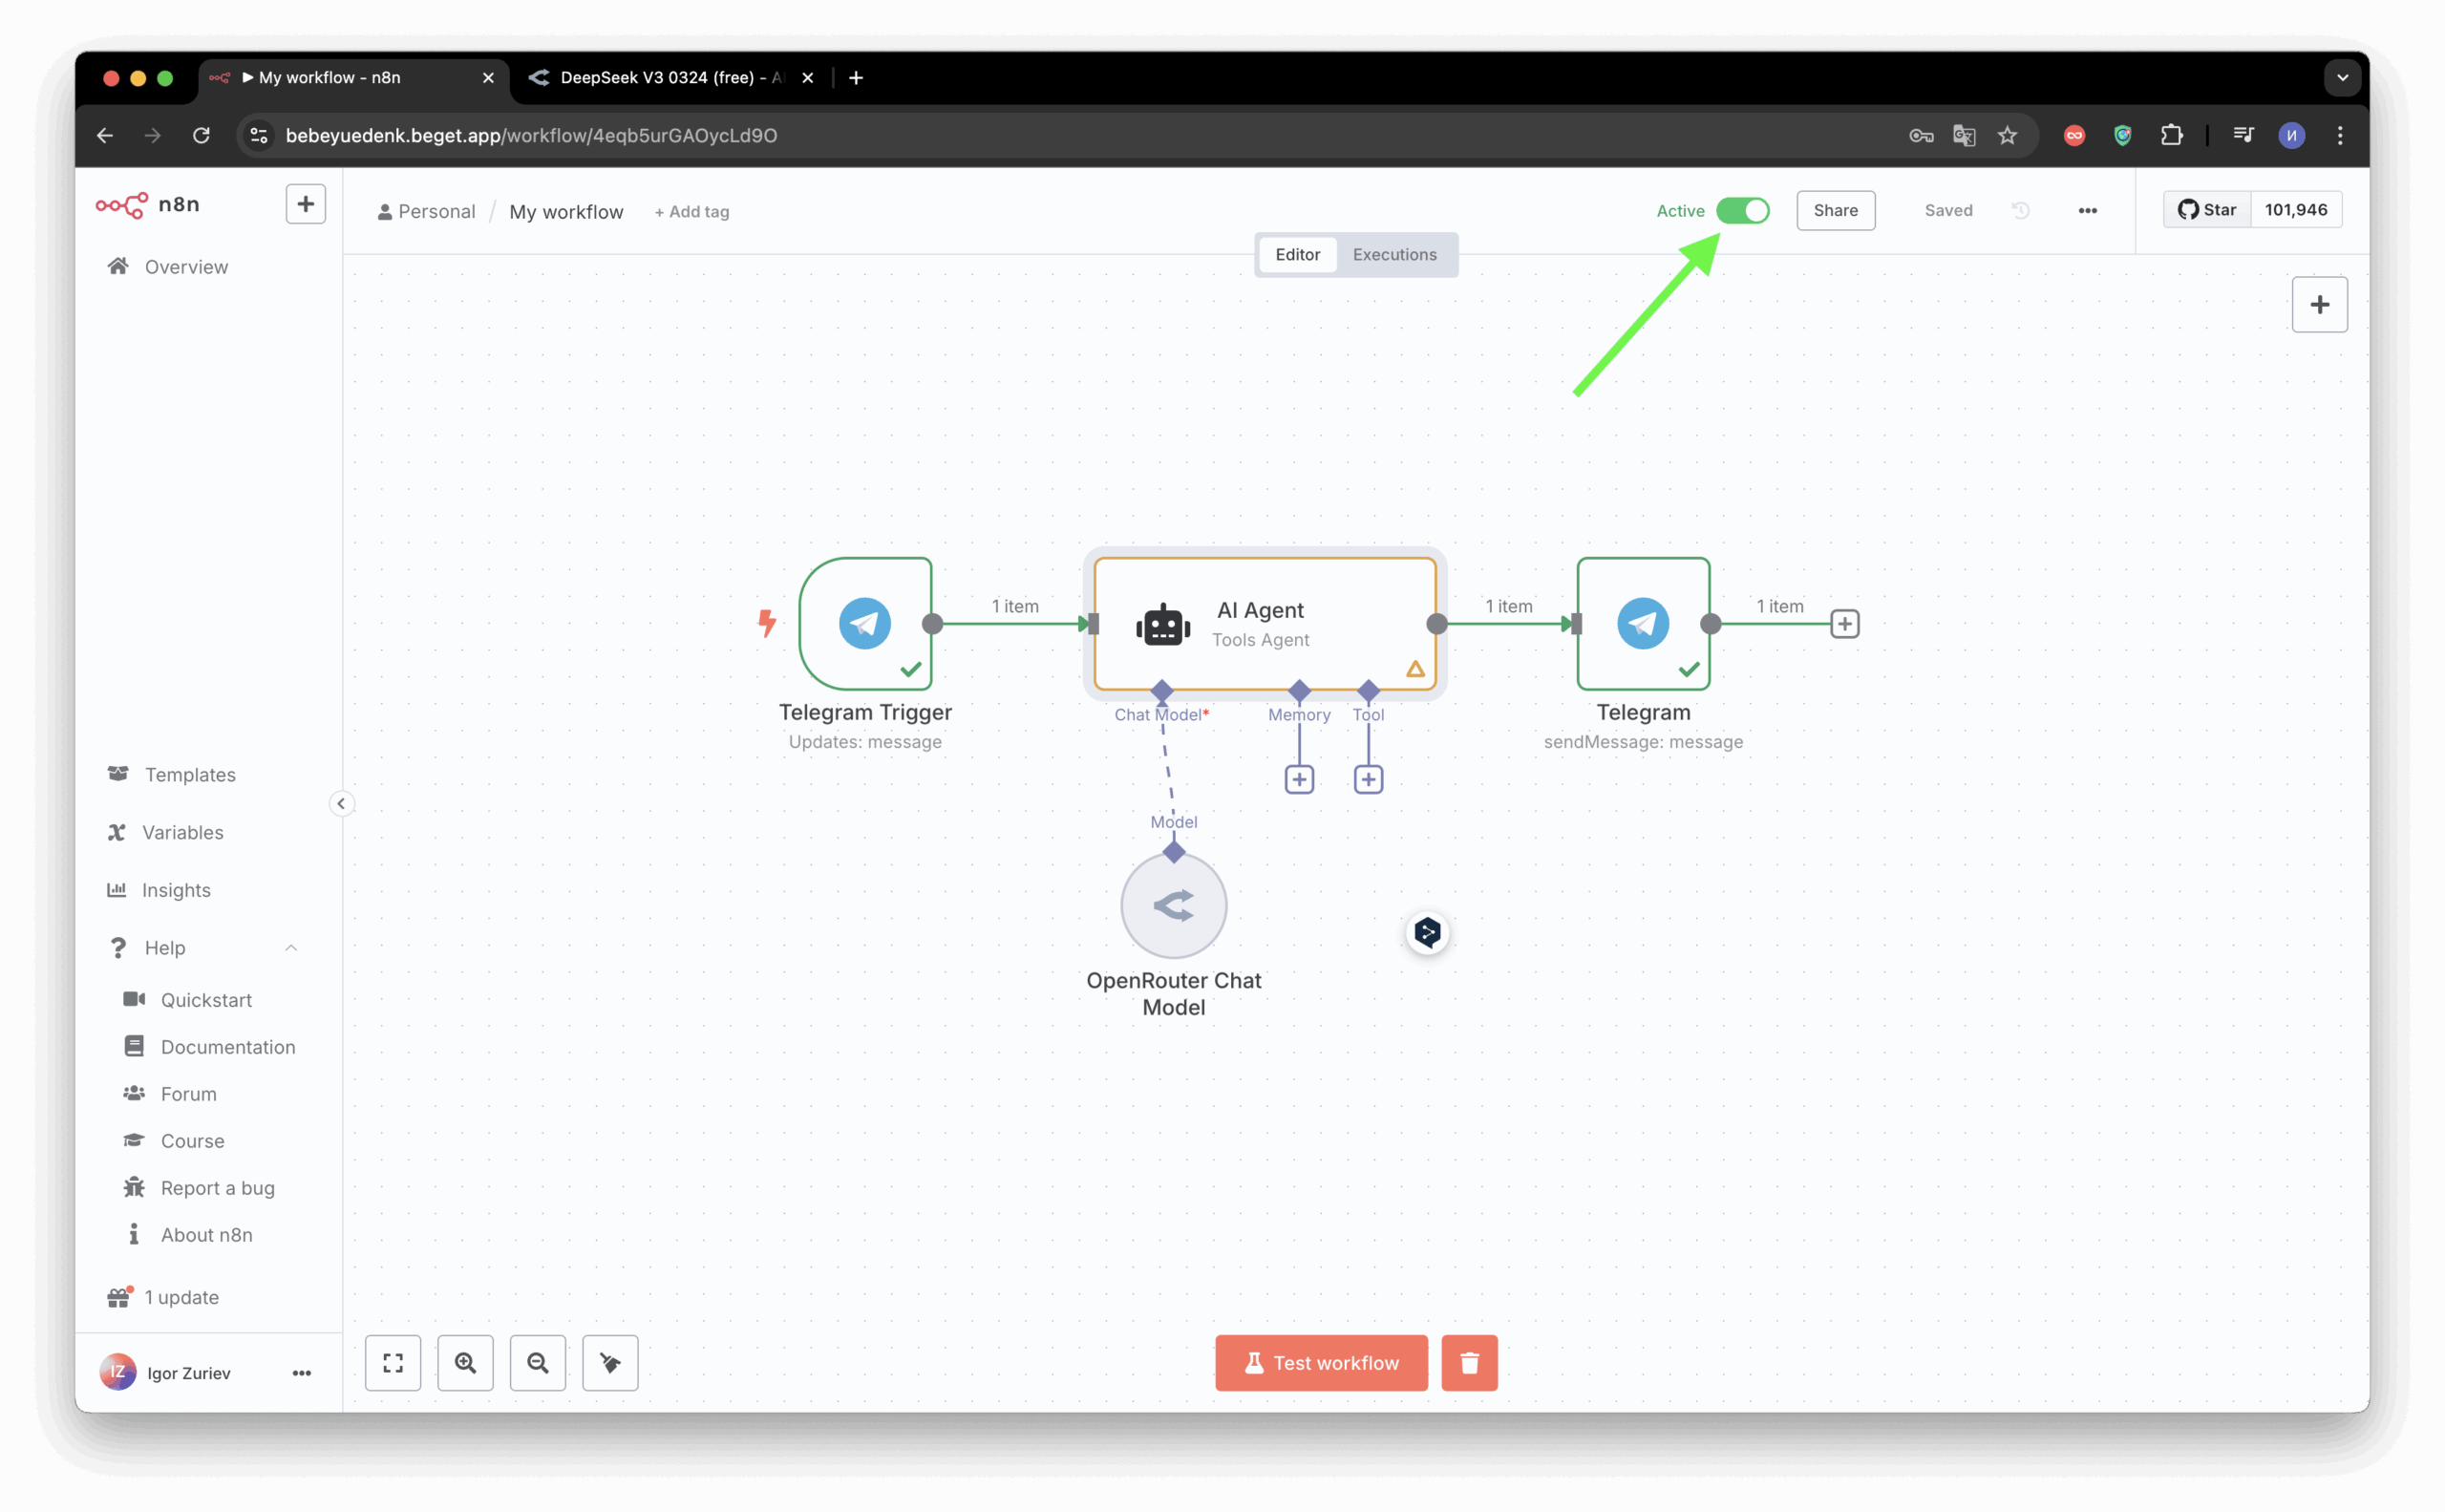Open Templates in the sidebar
2445x1512 pixels.
(190, 774)
